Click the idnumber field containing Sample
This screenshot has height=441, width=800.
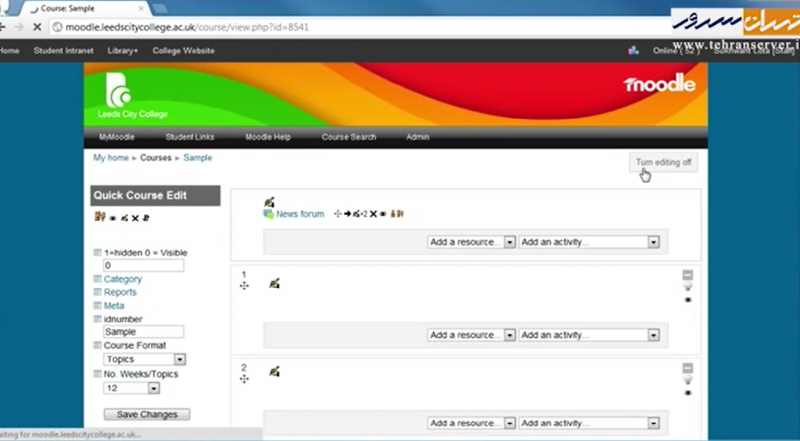pos(143,332)
